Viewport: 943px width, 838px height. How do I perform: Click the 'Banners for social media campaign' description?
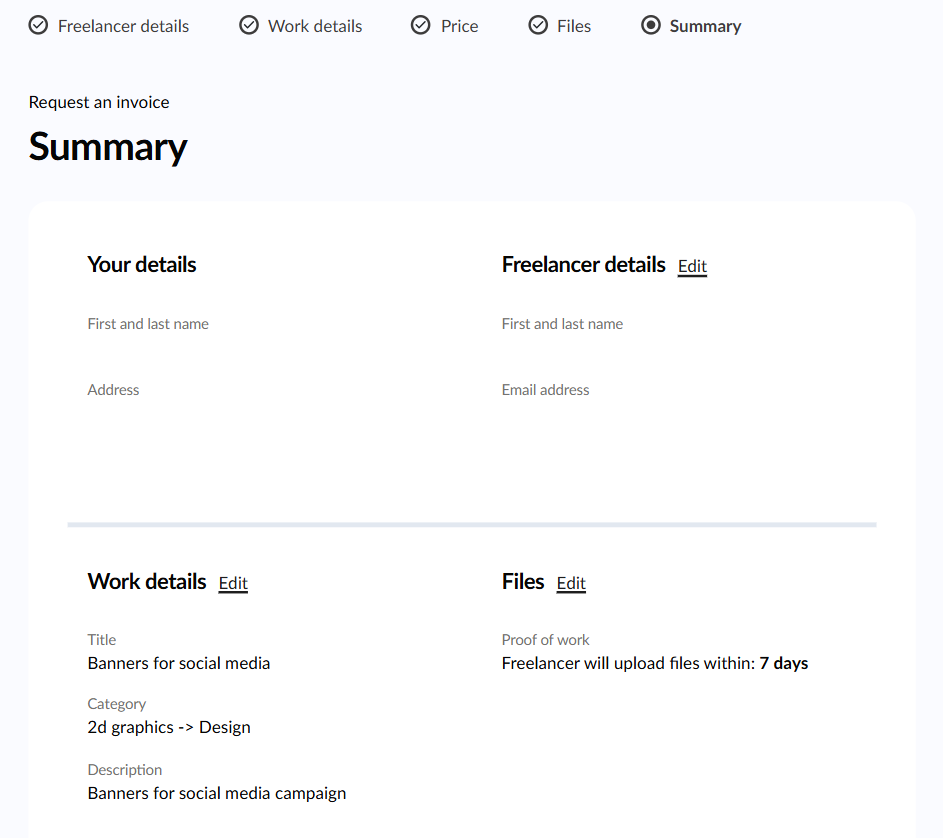coord(217,793)
